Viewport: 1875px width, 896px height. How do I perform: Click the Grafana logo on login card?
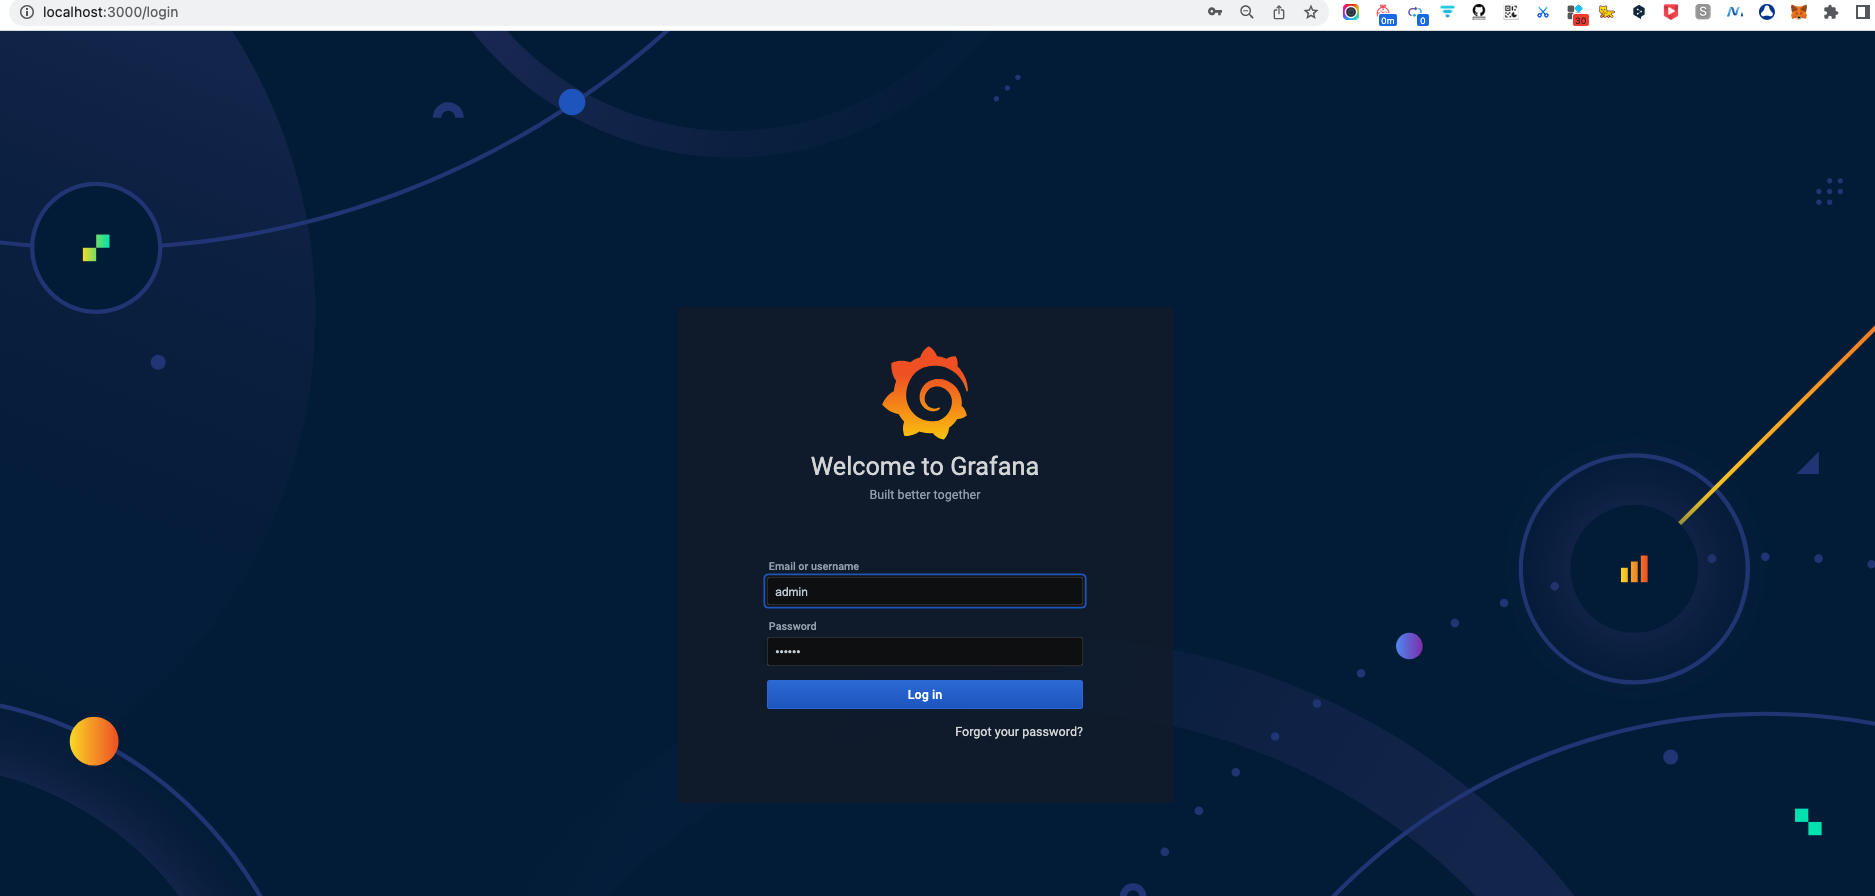pos(925,393)
